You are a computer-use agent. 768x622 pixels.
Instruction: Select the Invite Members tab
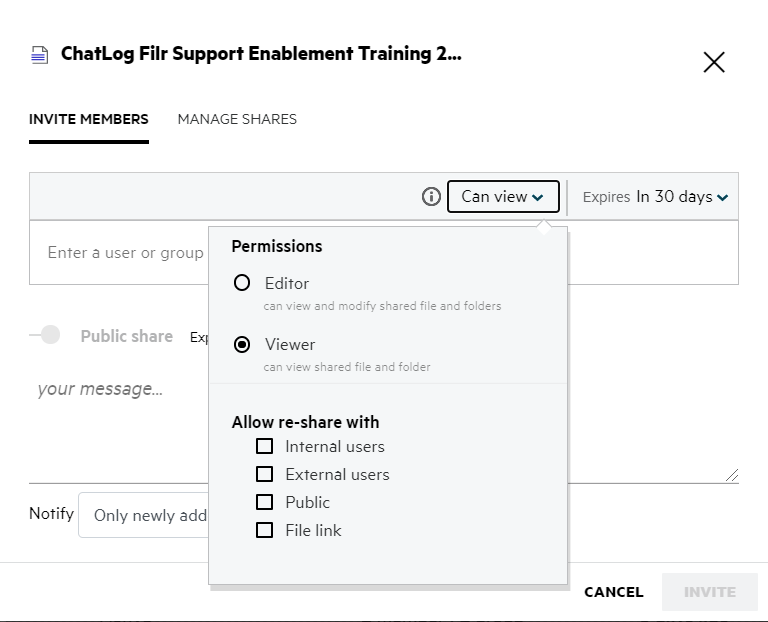pos(89,119)
